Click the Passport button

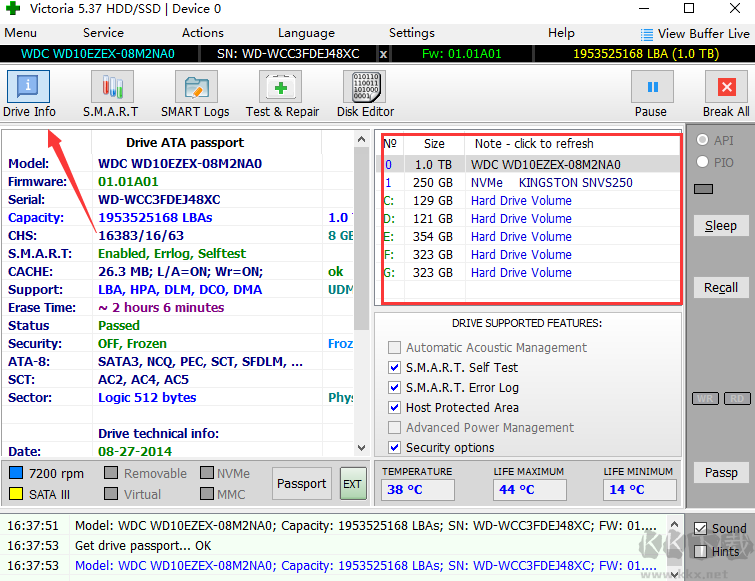click(x=301, y=483)
